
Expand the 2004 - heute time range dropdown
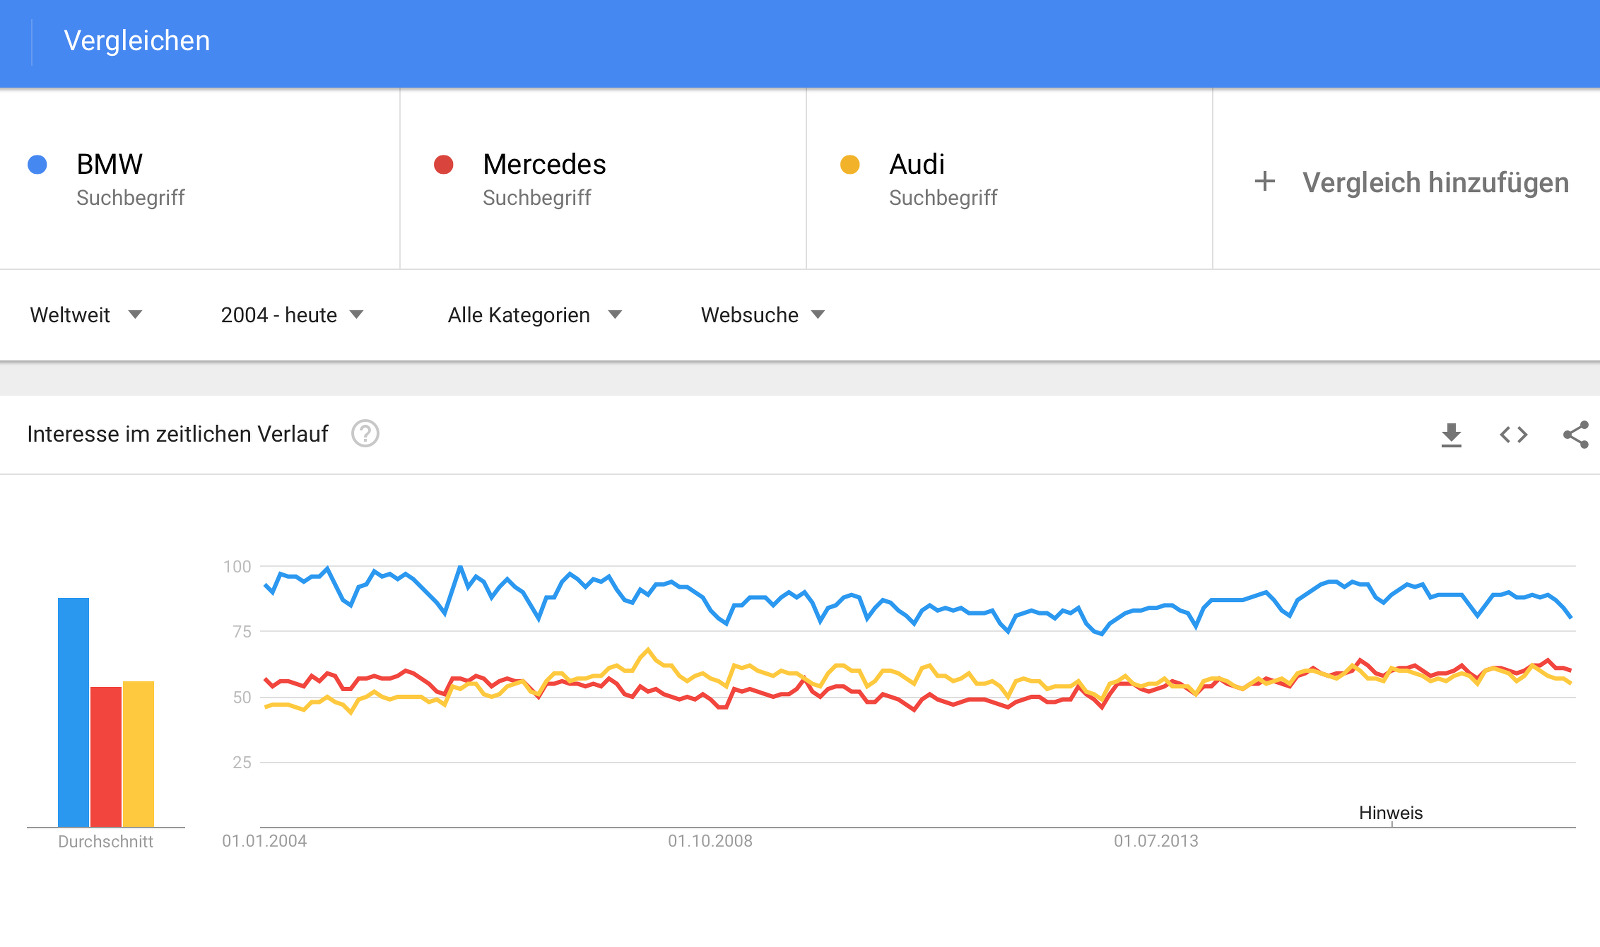point(291,315)
